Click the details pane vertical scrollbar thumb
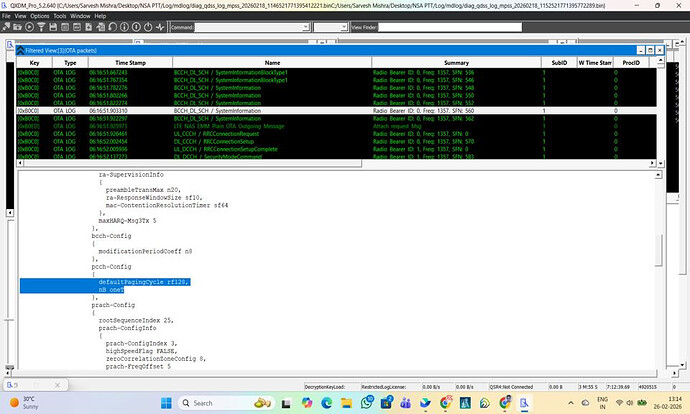 tap(658, 251)
